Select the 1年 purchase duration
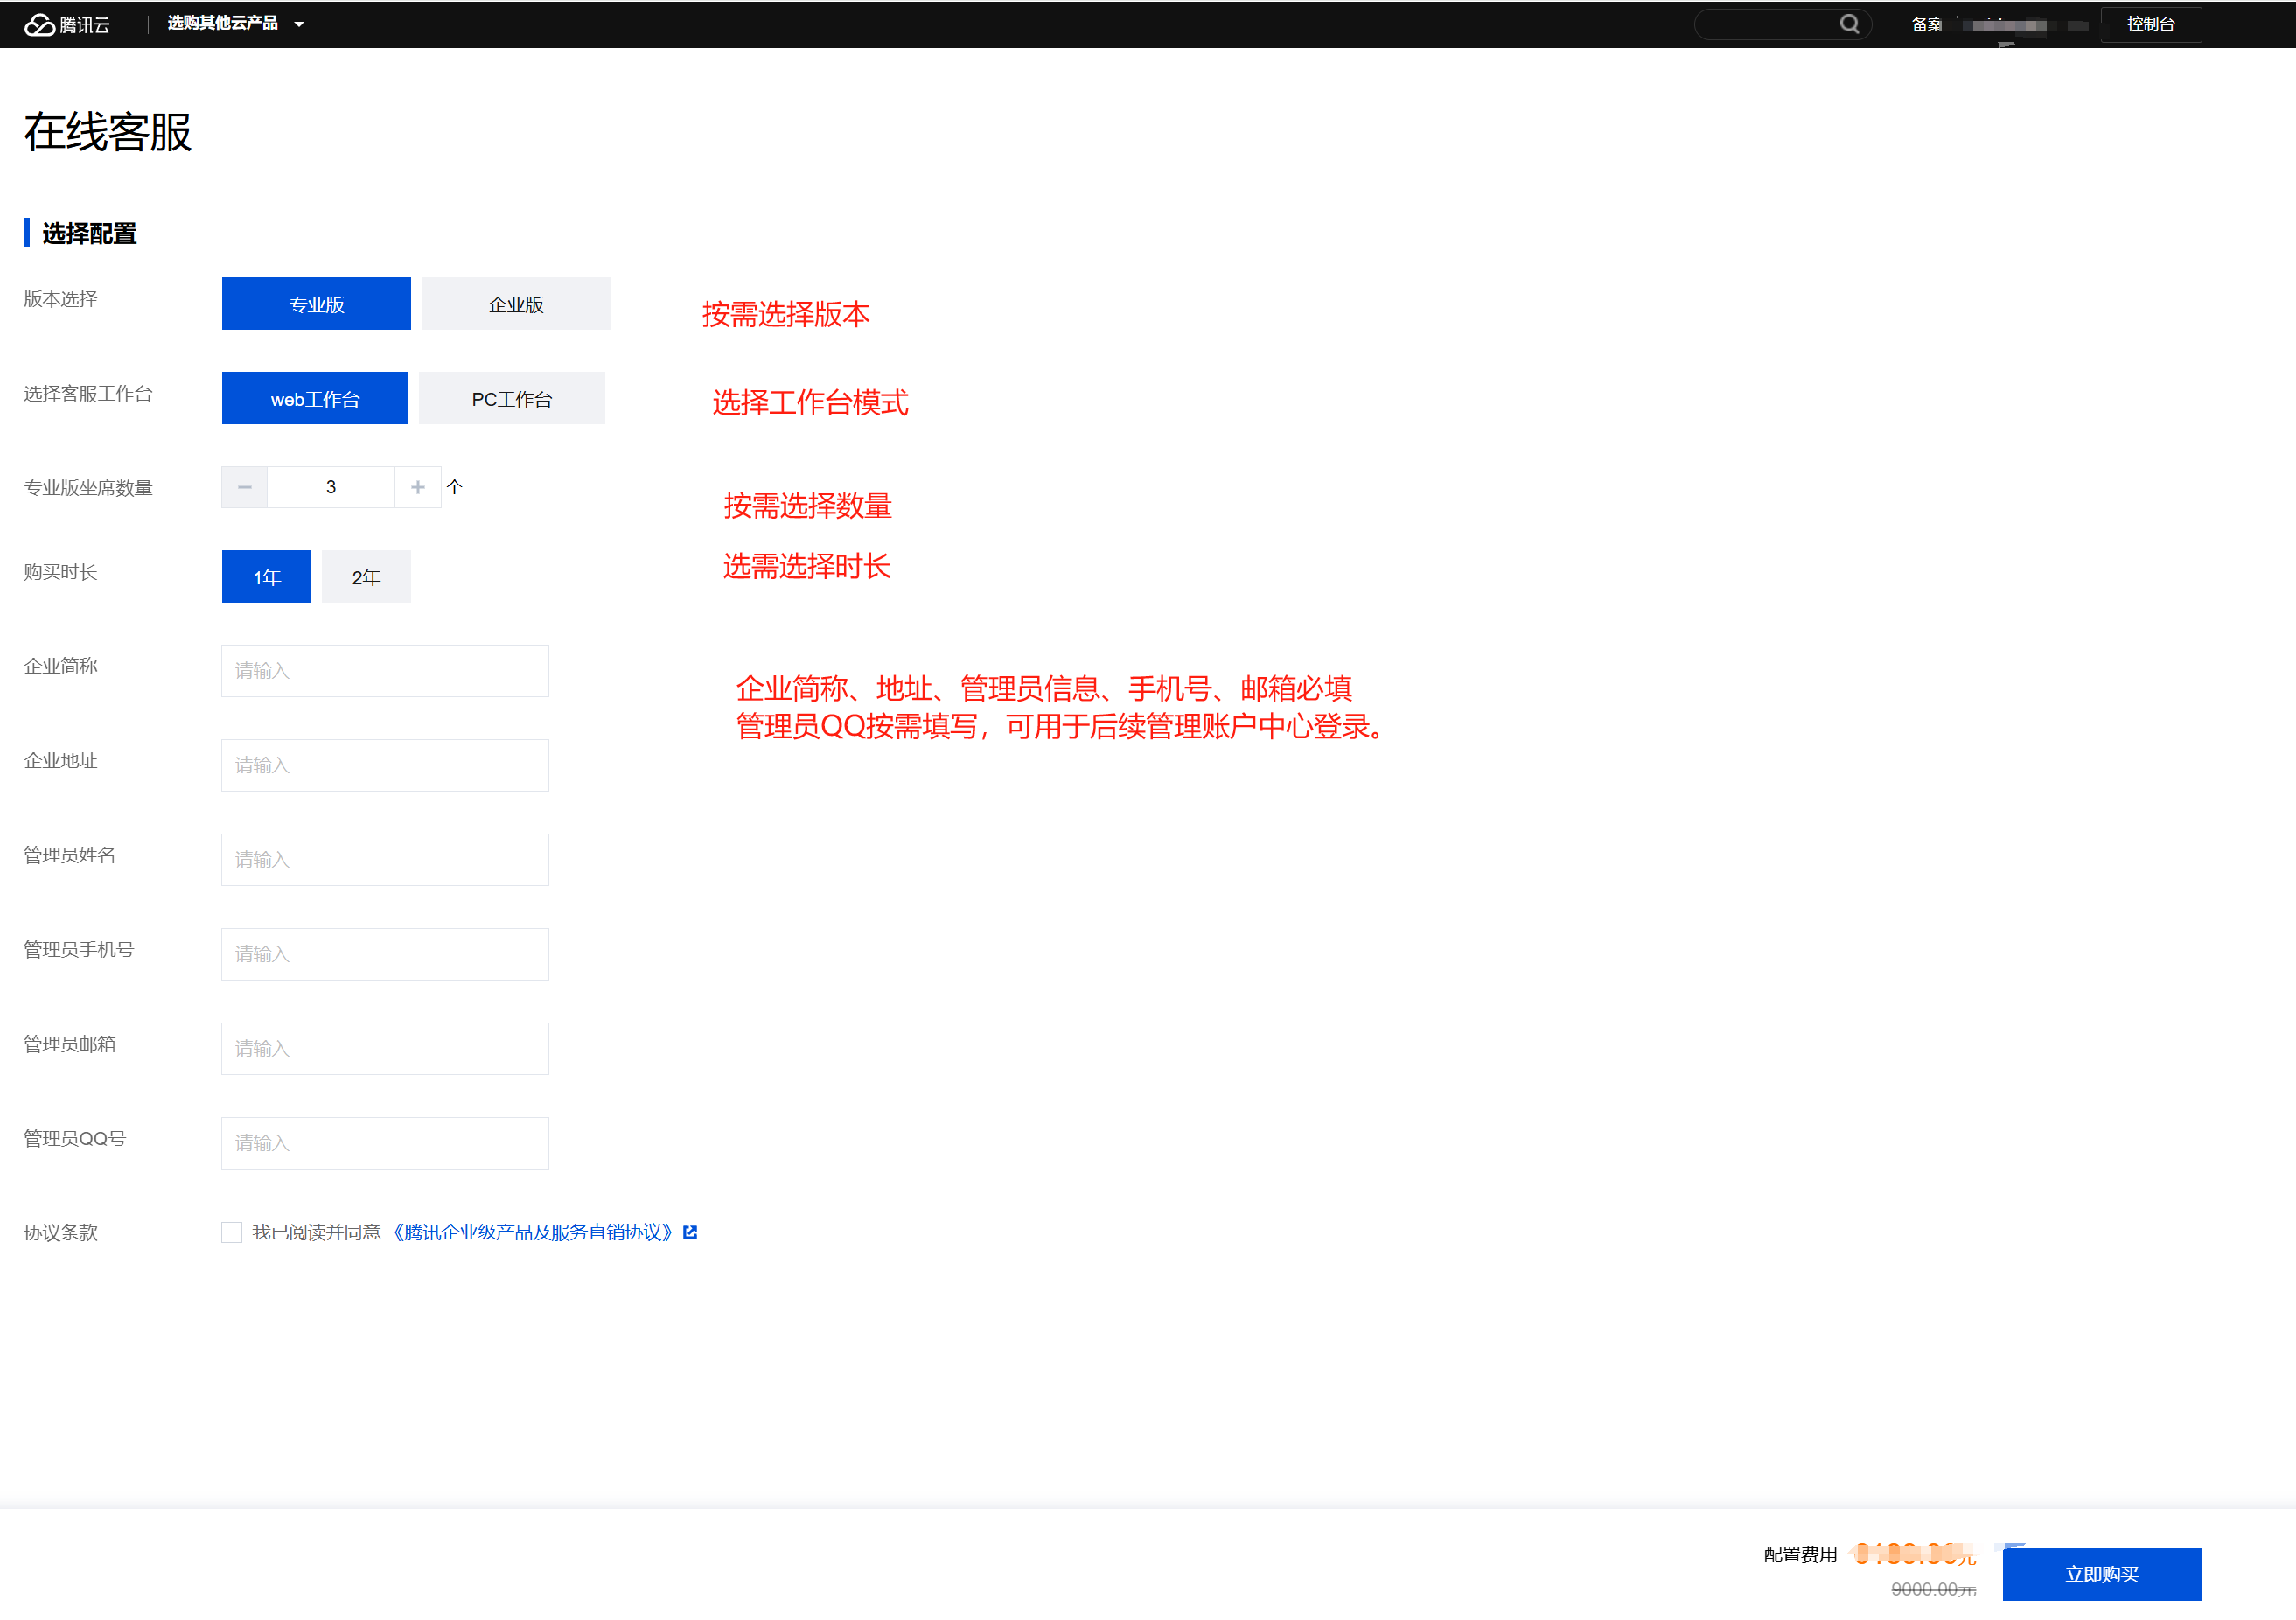The width and height of the screenshot is (2296, 1620). point(266,577)
